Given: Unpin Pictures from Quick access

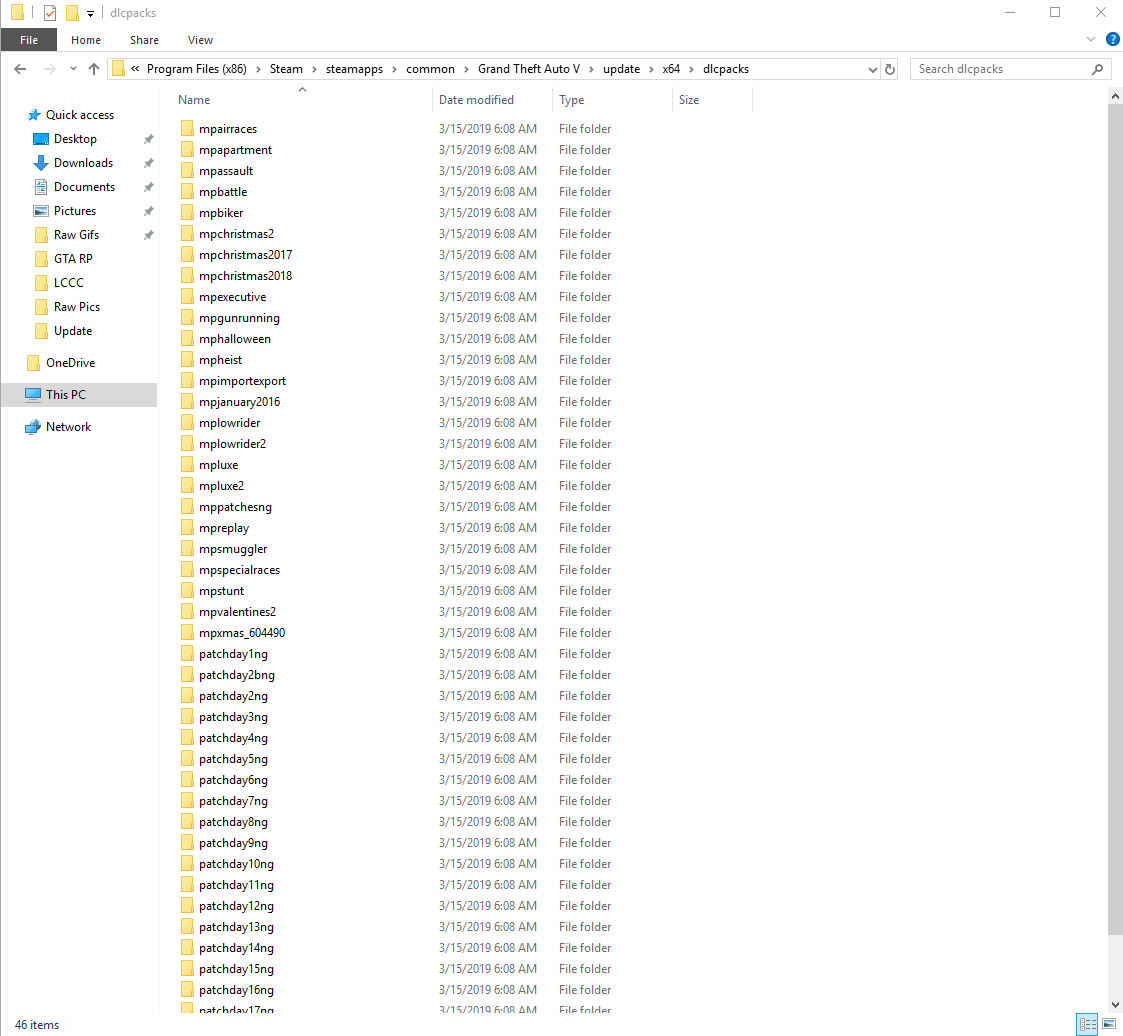Looking at the screenshot, I should pyautogui.click(x=148, y=210).
